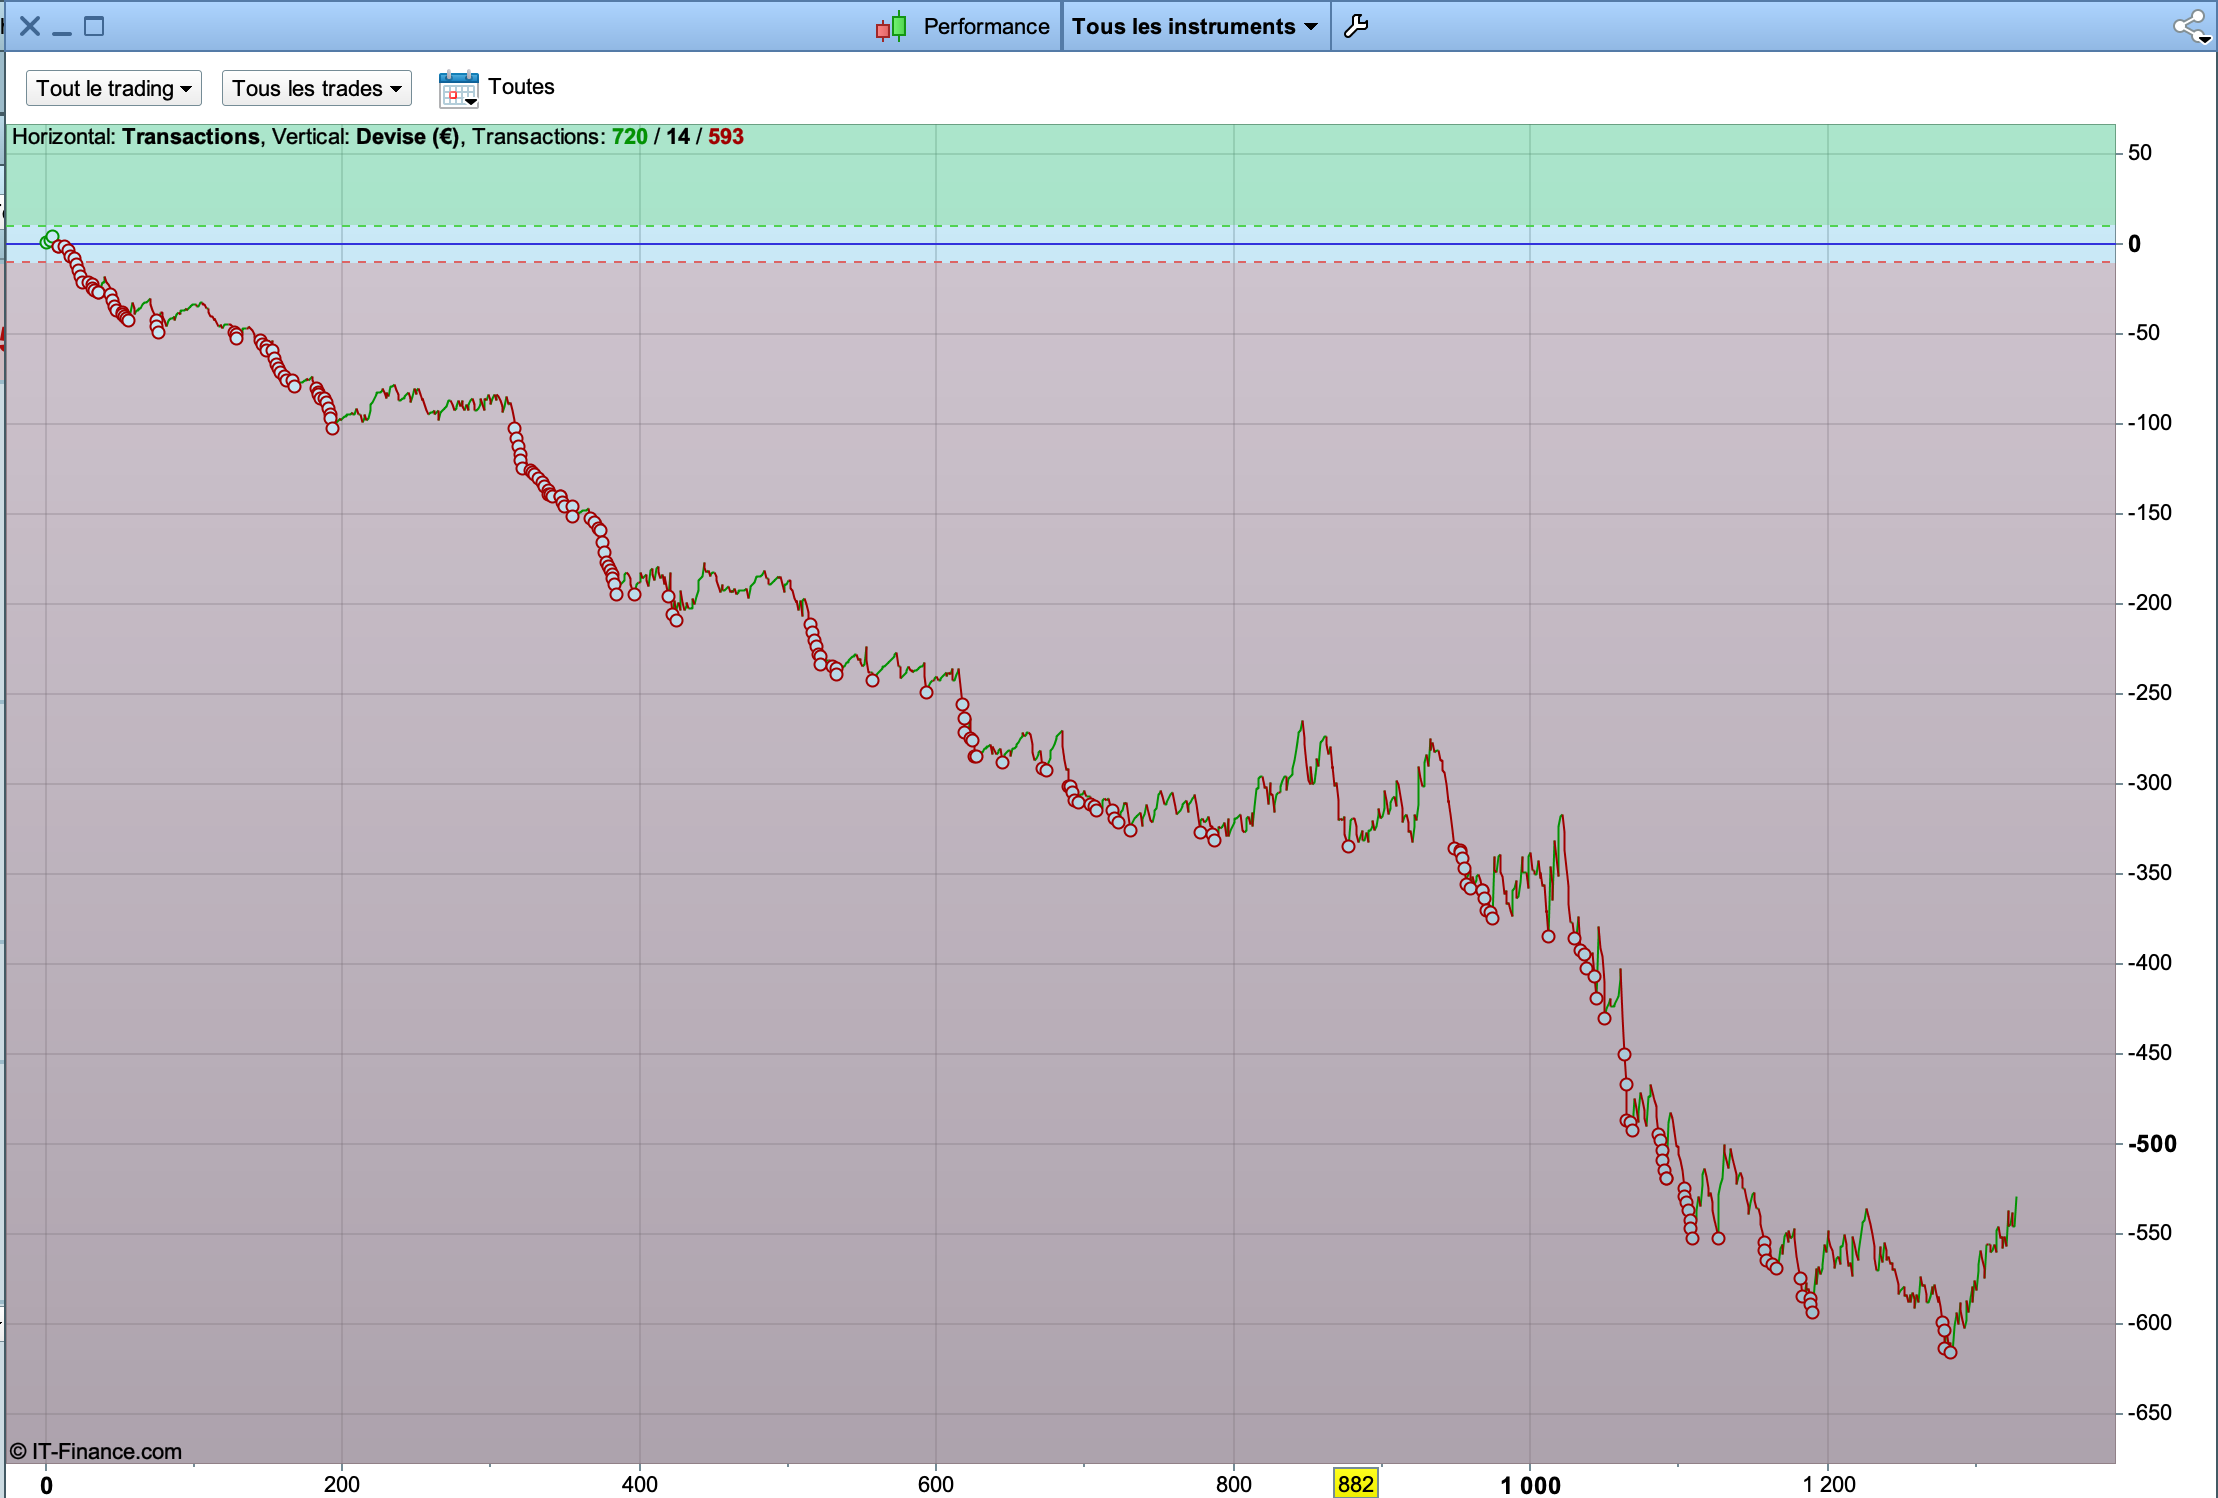Click the IT-Finance.com copyright link
This screenshot has height=1498, width=2218.
[97, 1451]
